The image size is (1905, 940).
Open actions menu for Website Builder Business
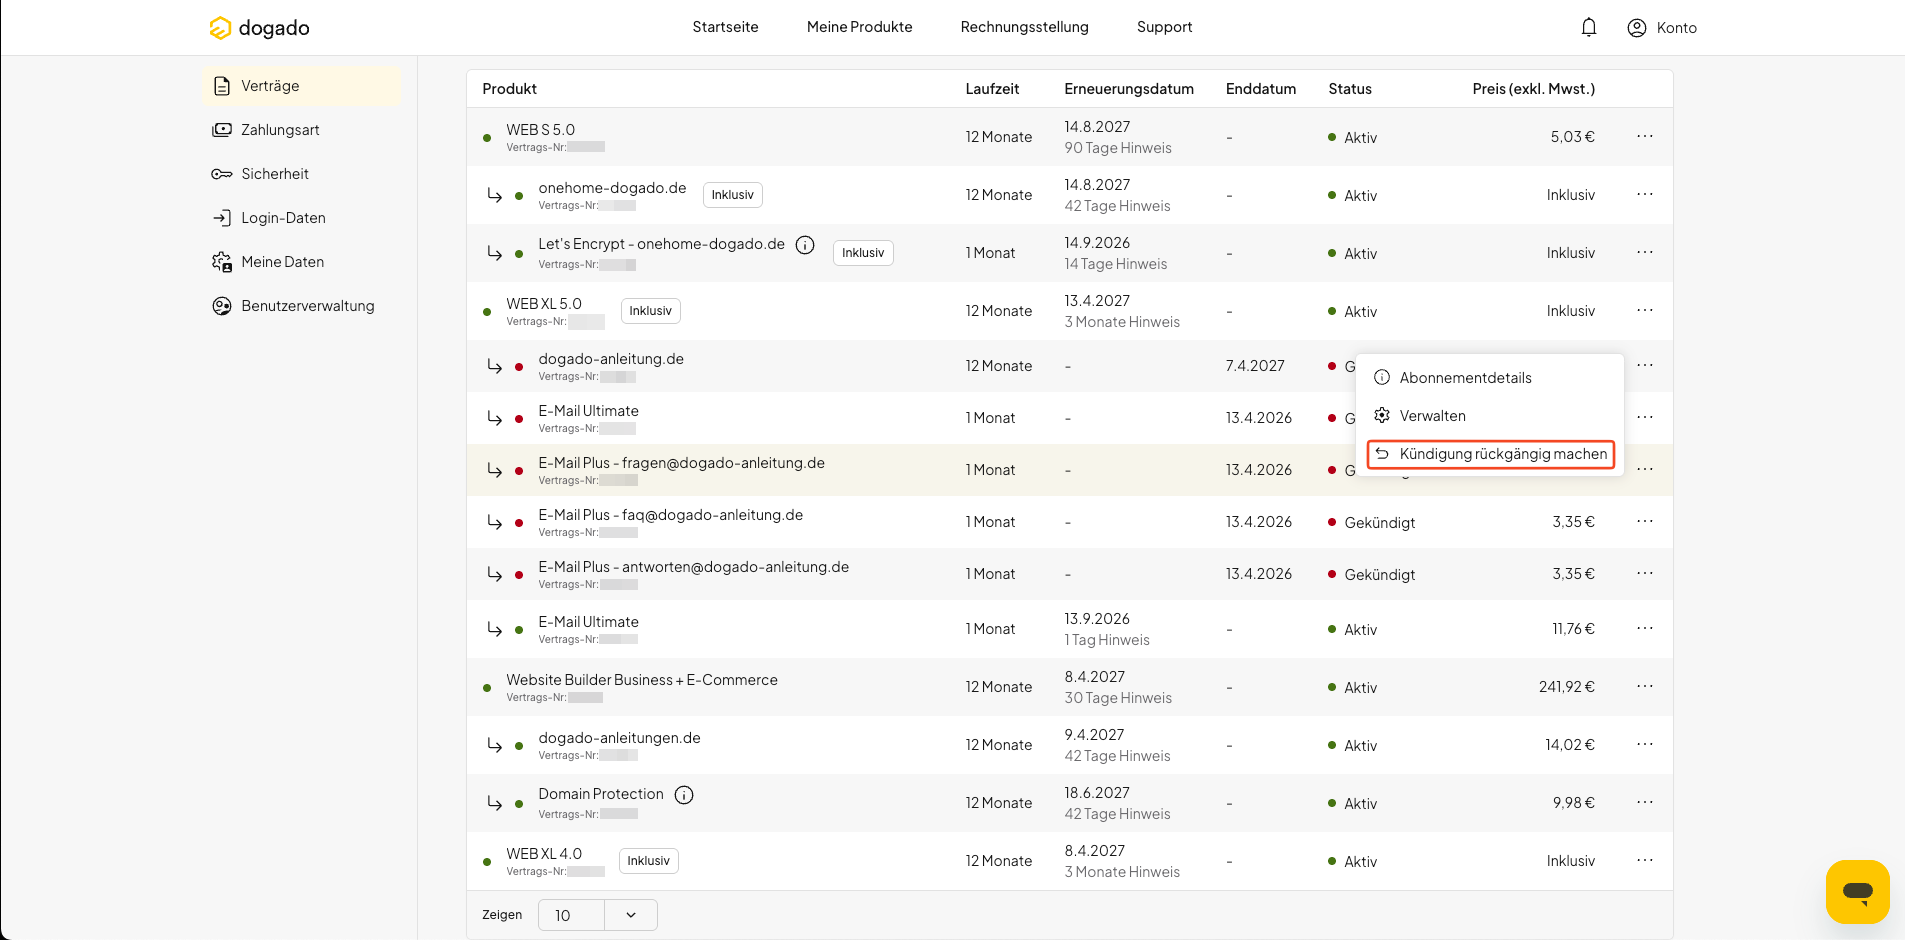coord(1645,686)
